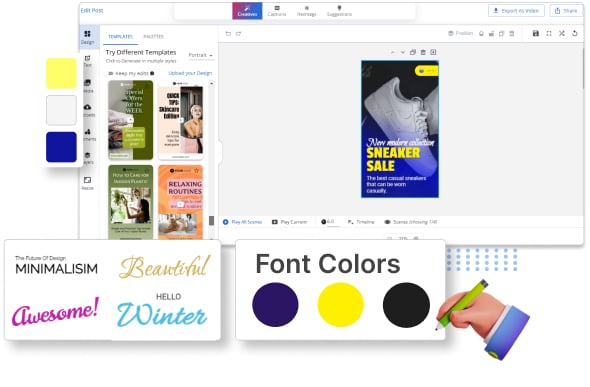This screenshot has width=590, height=387.
Task: Click the shuffle crossed-arrows icon
Action: [562, 33]
